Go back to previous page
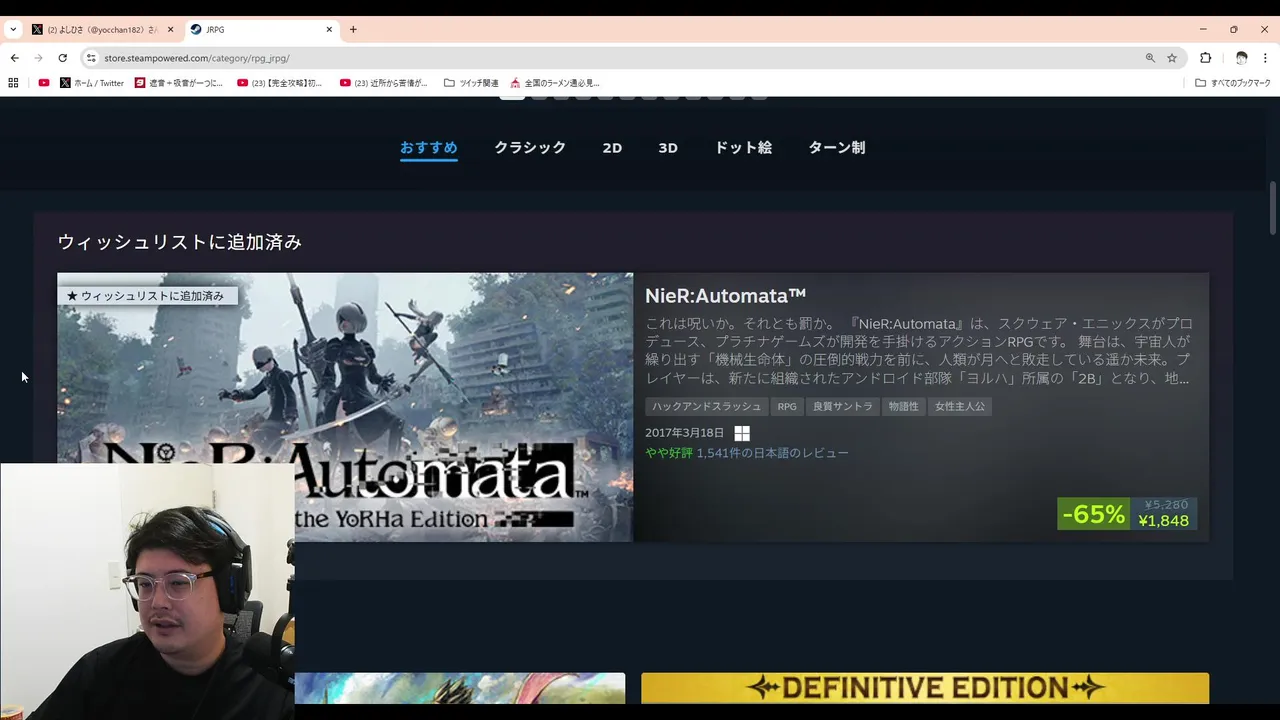The height and width of the screenshot is (720, 1280). (14, 58)
